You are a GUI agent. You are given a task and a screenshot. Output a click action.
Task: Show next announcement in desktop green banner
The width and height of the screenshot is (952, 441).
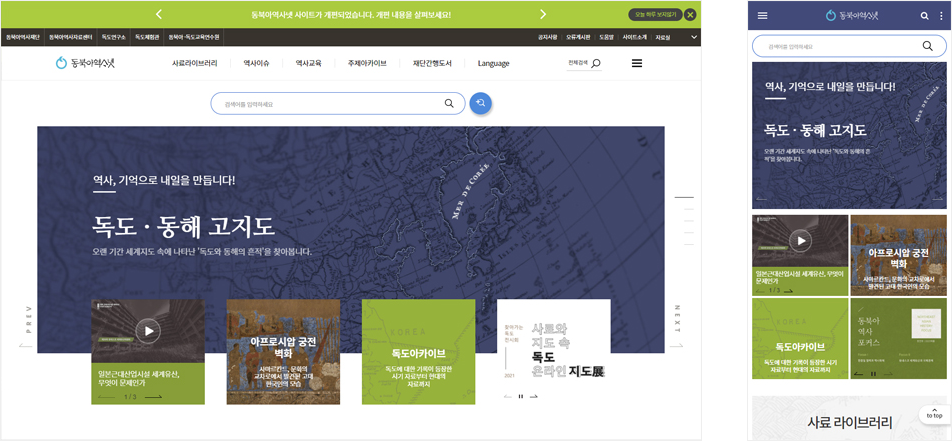click(x=543, y=14)
